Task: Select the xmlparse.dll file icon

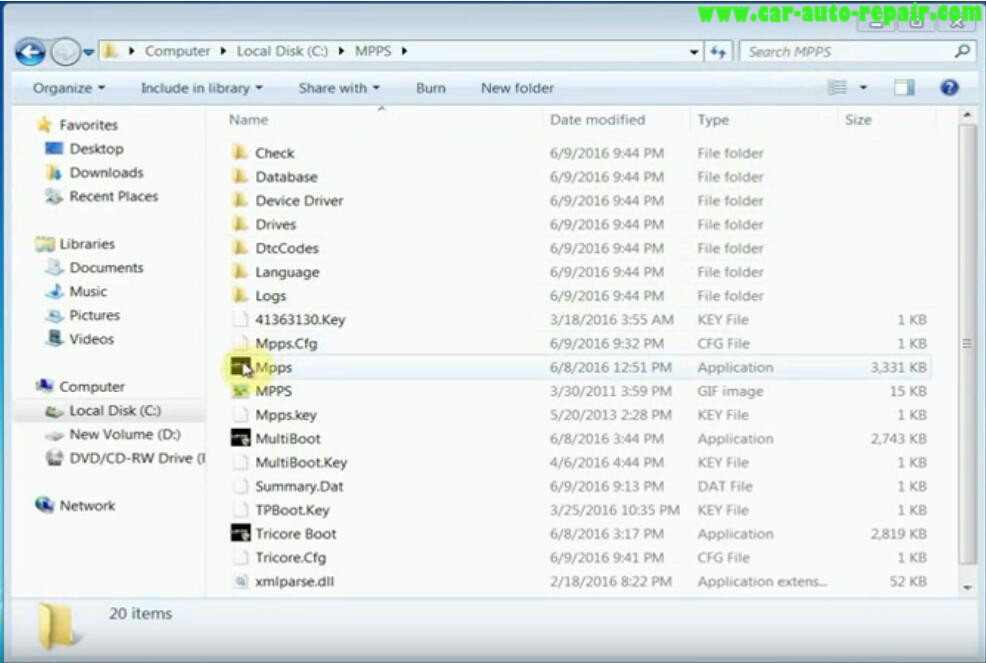Action: point(240,581)
